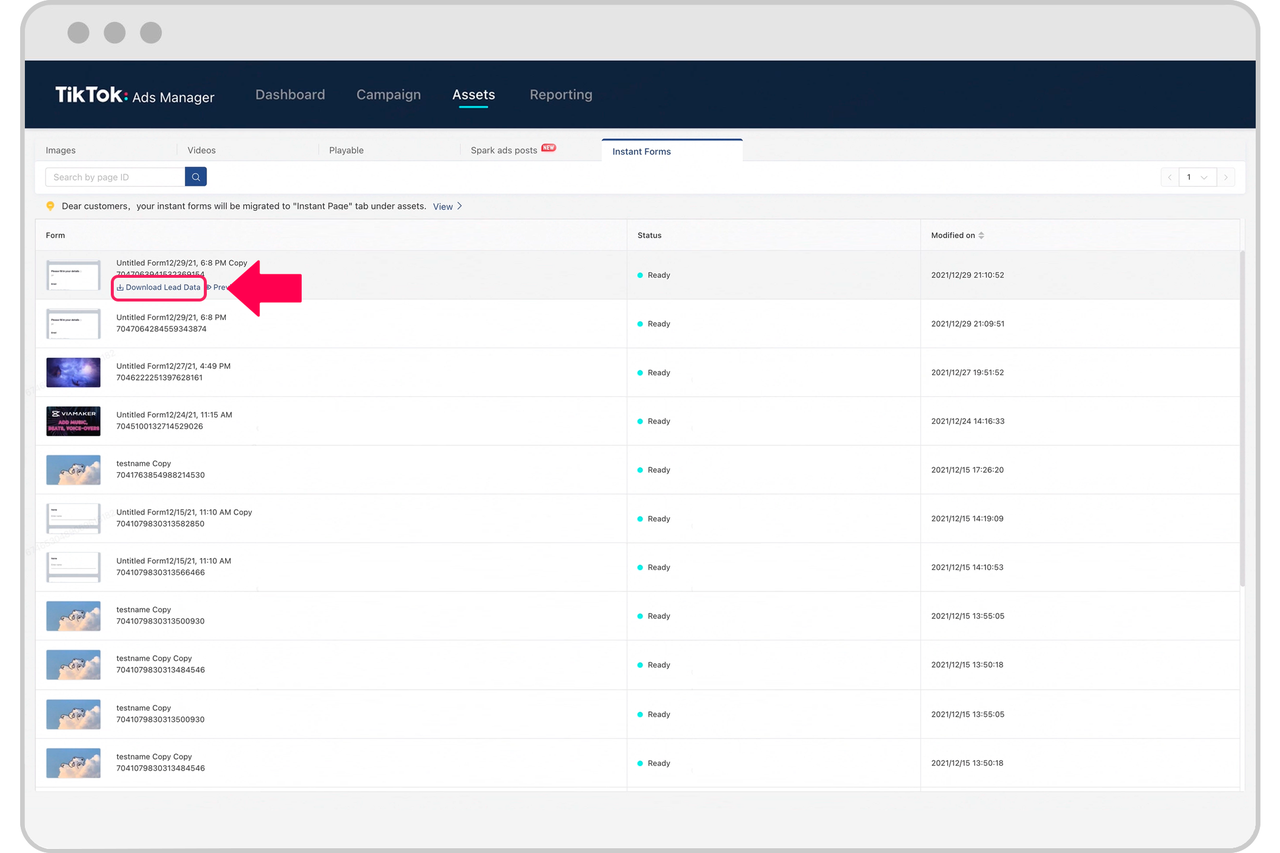Go to next page with right arrow
Screen dimensions: 1280x853
tap(1226, 177)
